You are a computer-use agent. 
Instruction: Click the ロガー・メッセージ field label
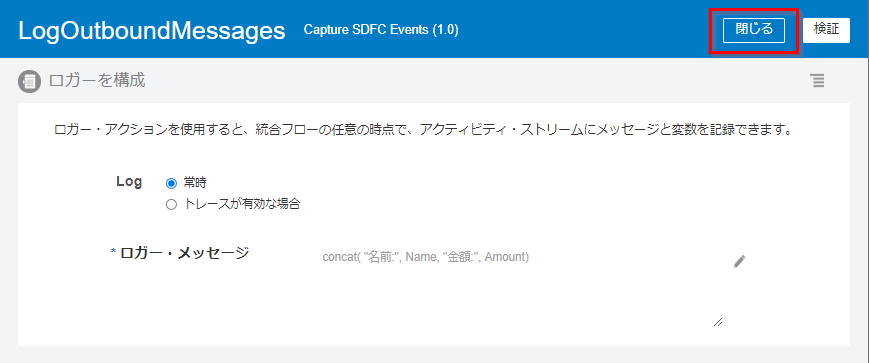coord(185,253)
